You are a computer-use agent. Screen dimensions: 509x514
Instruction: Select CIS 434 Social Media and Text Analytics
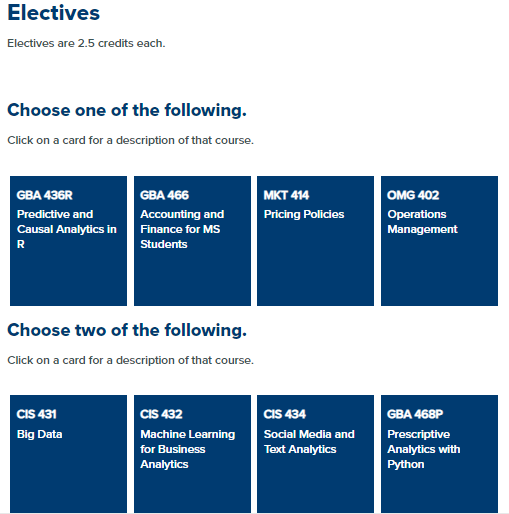pos(315,454)
